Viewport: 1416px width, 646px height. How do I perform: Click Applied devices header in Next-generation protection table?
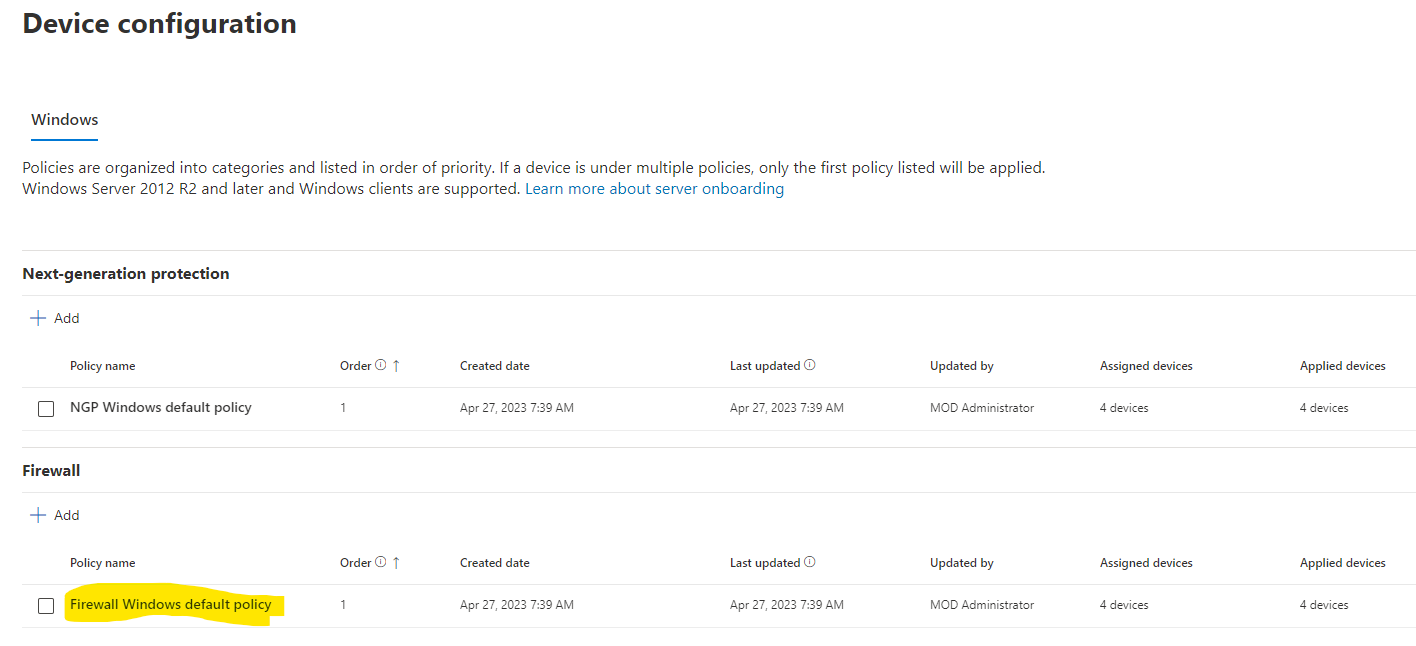[1343, 366]
